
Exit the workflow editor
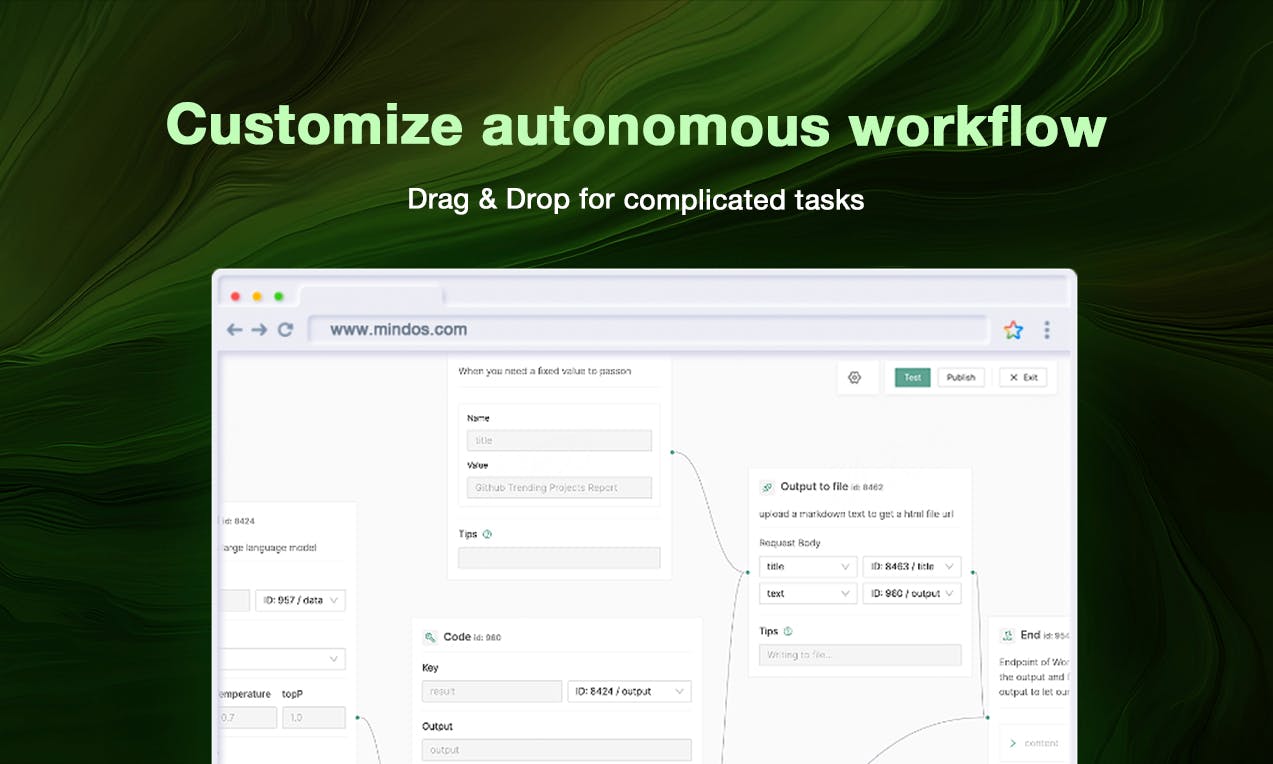[1024, 378]
